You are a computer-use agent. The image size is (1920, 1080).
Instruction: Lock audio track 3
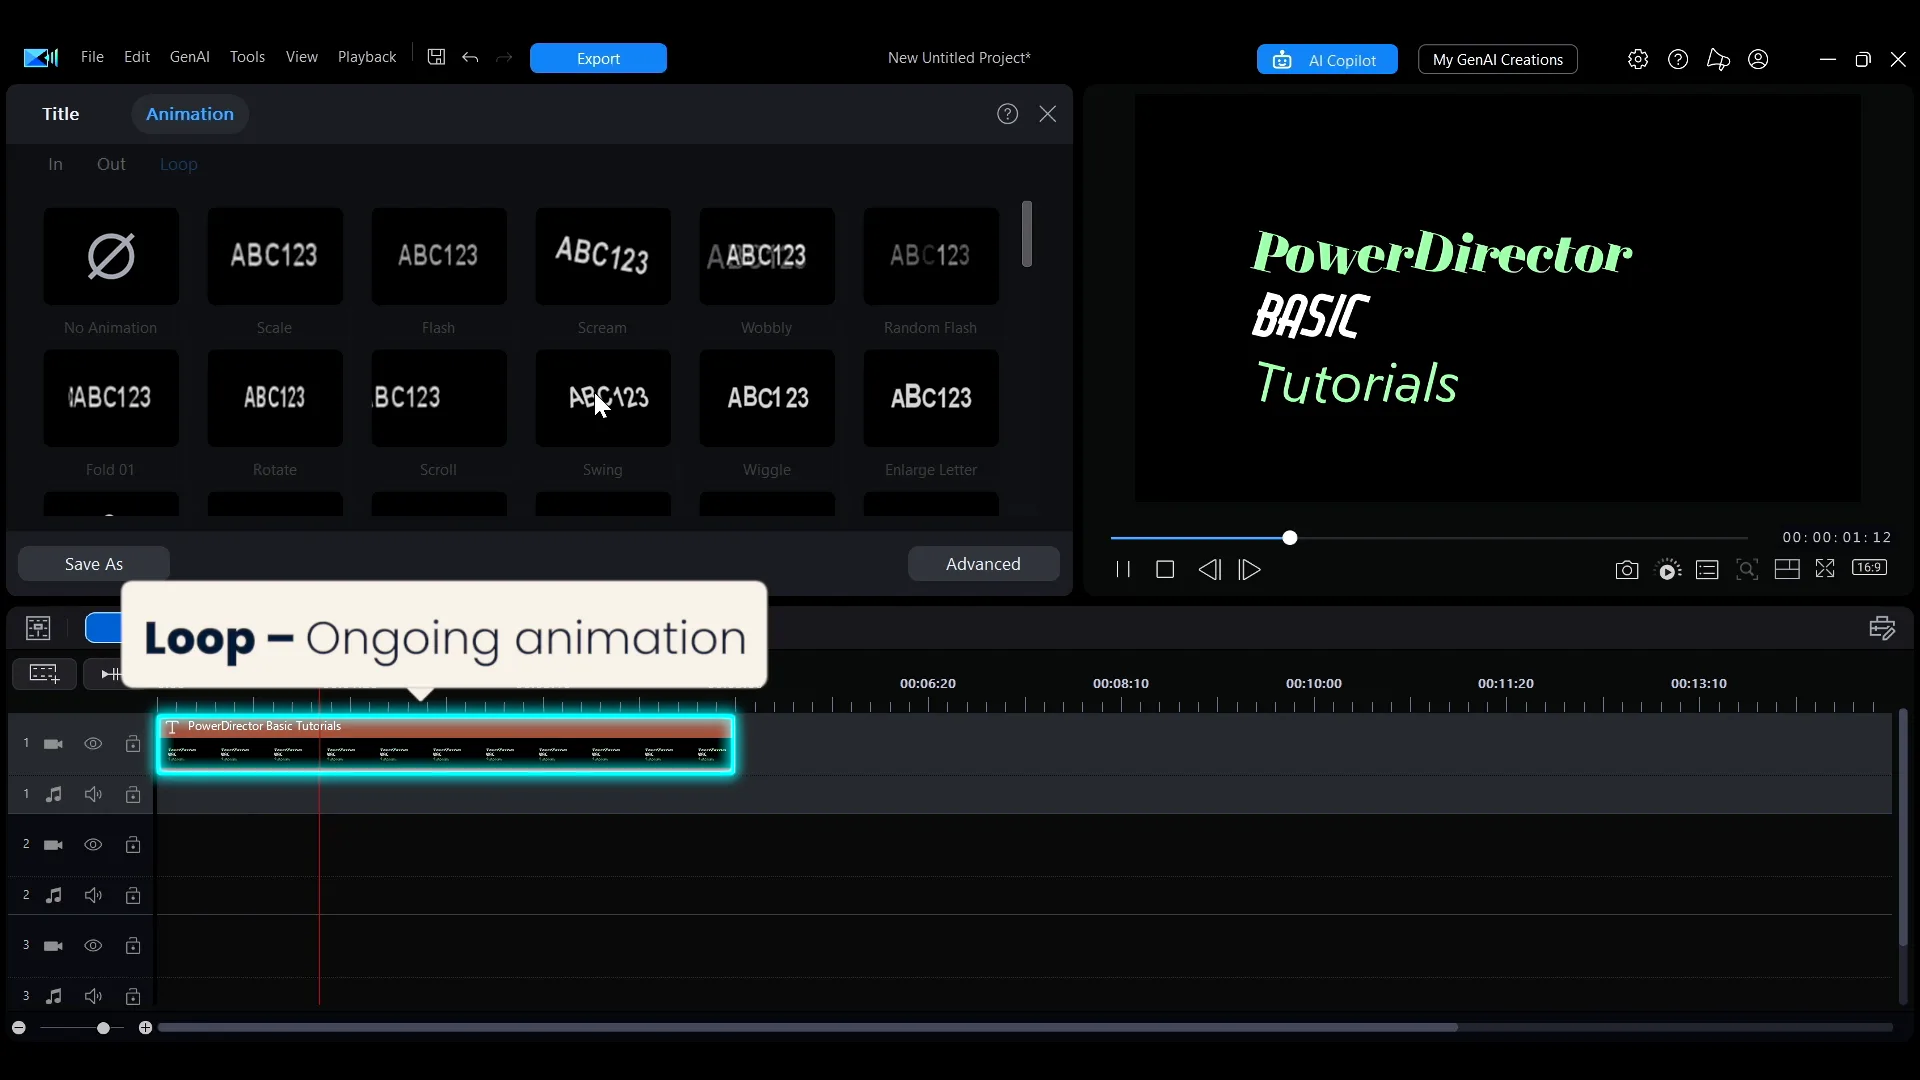(132, 996)
